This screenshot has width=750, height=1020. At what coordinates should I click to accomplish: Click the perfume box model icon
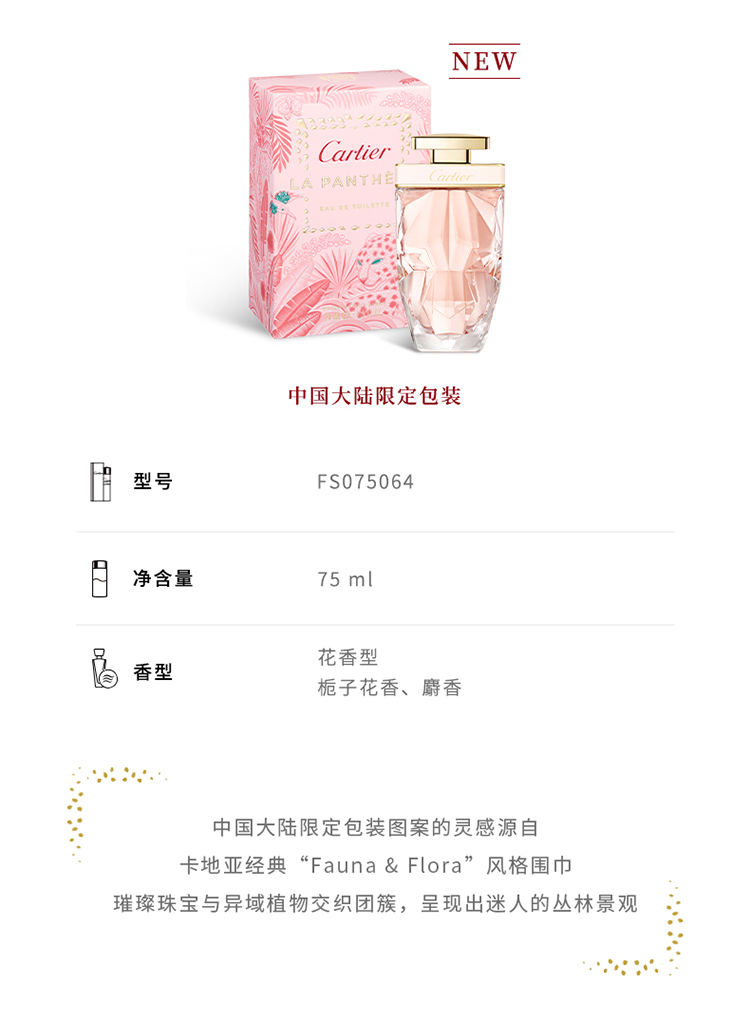coord(100,482)
